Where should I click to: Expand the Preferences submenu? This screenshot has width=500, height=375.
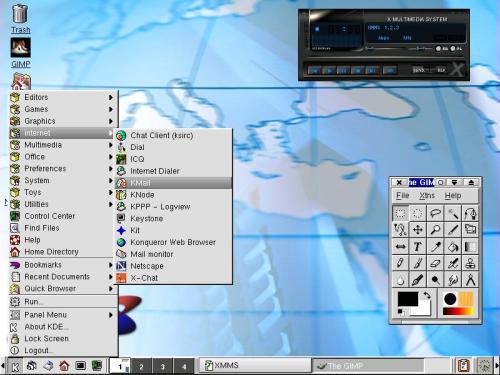pyautogui.click(x=63, y=169)
